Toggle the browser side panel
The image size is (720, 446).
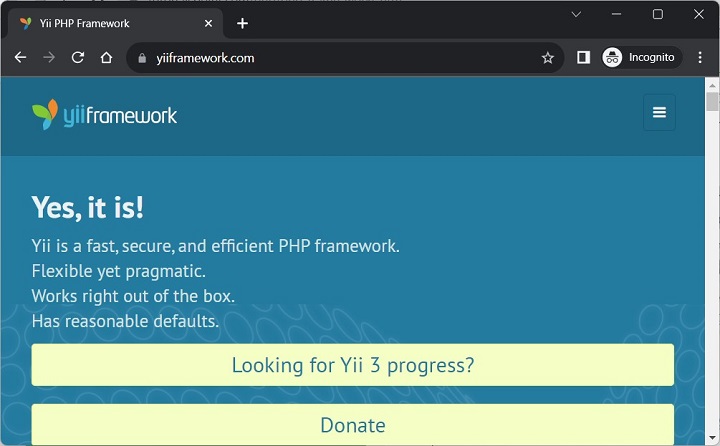pos(583,58)
